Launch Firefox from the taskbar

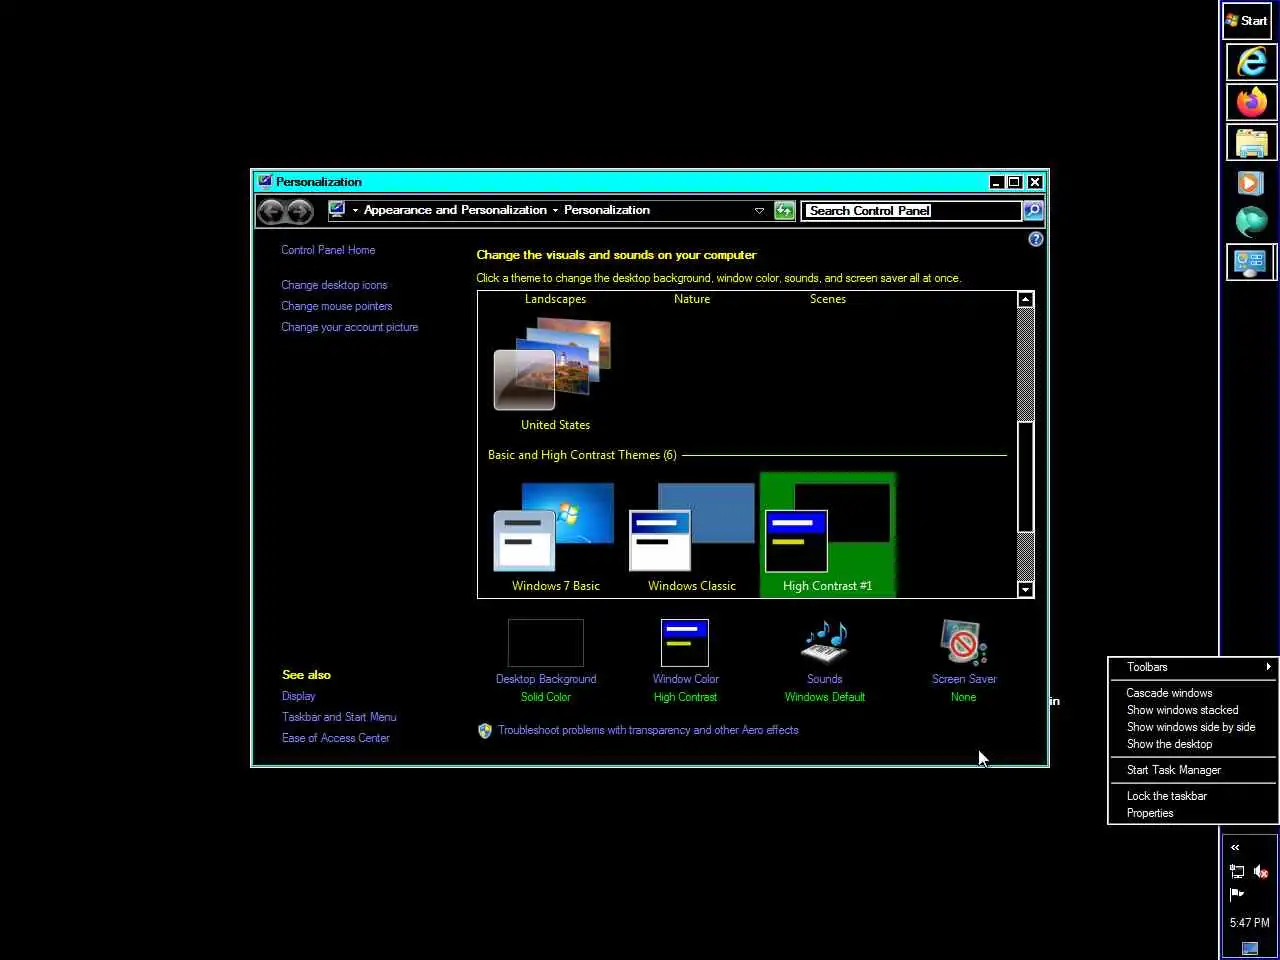click(x=1251, y=101)
